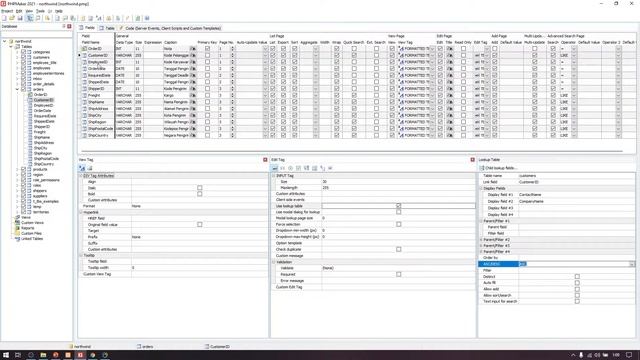
Task: Select the Reports tree node
Action: pyautogui.click(x=28, y=228)
